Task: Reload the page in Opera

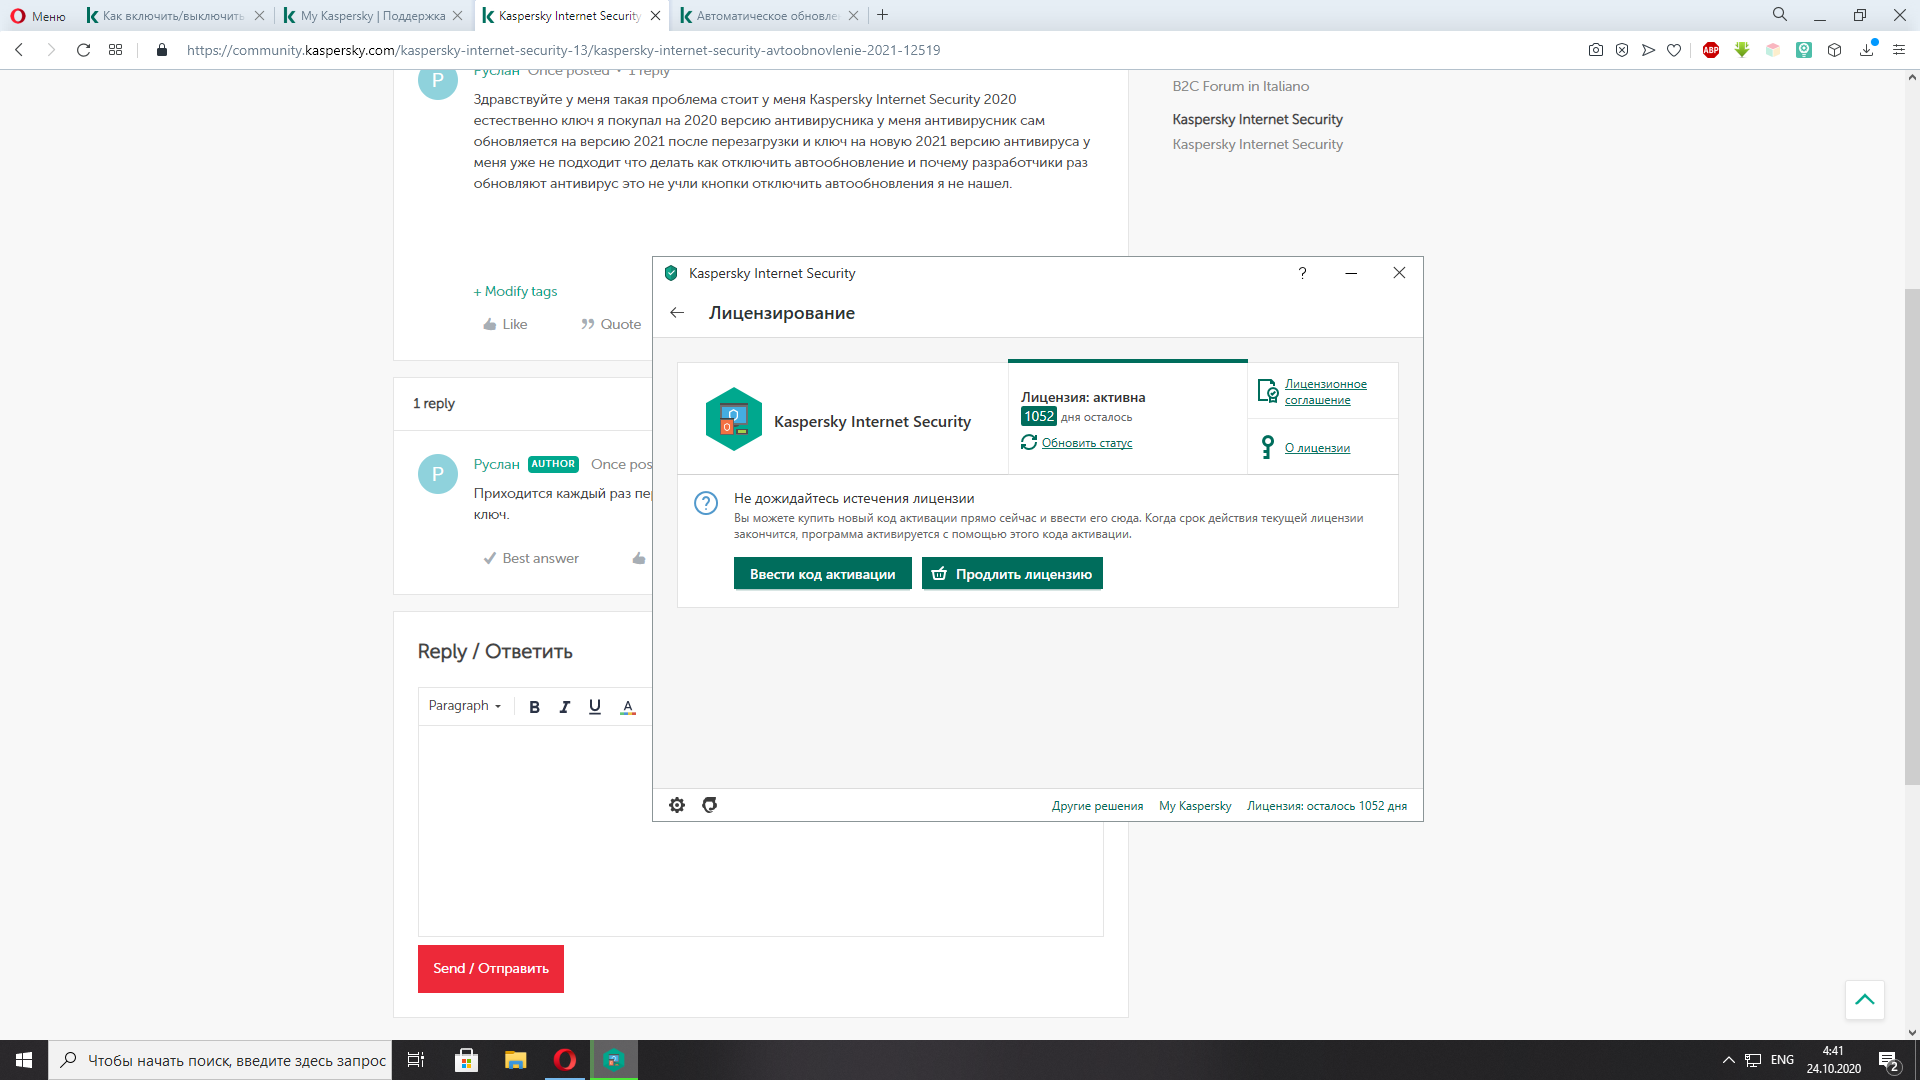Action: 84,50
